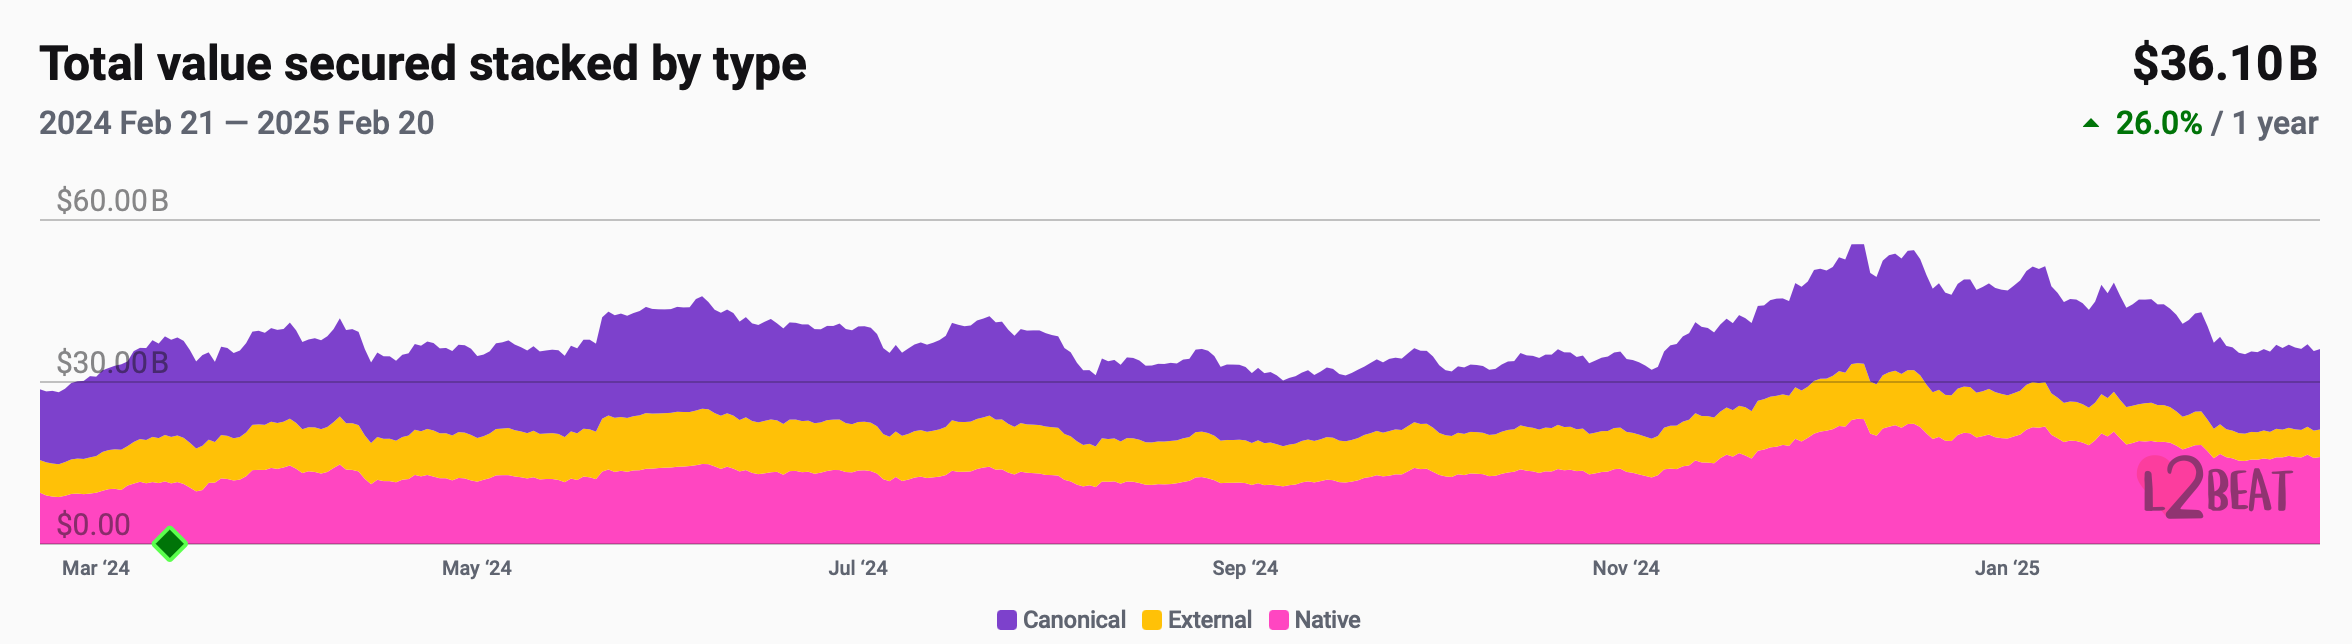This screenshot has height=644, width=2352.
Task: Toggle the Canonical legend label
Action: pos(1074,620)
